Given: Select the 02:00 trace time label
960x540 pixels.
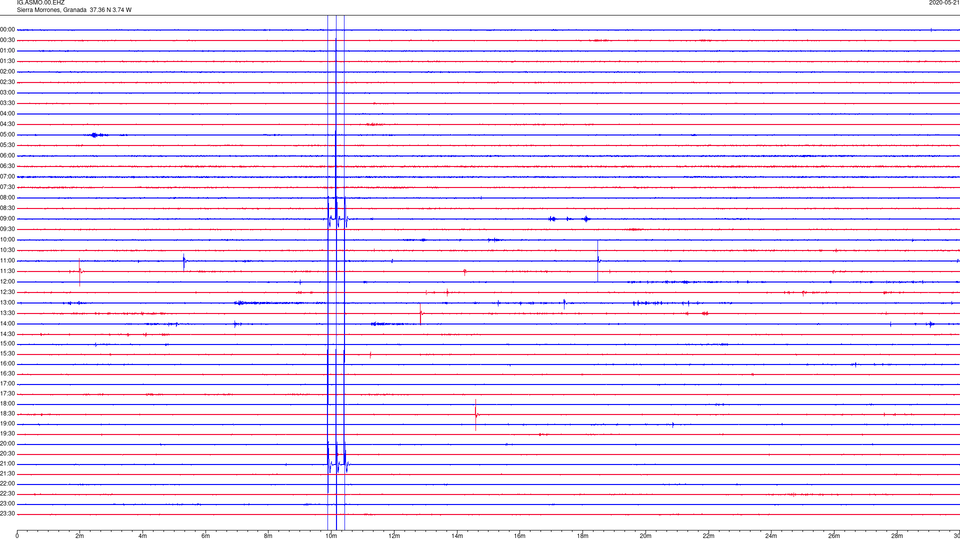Looking at the screenshot, I should (7, 72).
